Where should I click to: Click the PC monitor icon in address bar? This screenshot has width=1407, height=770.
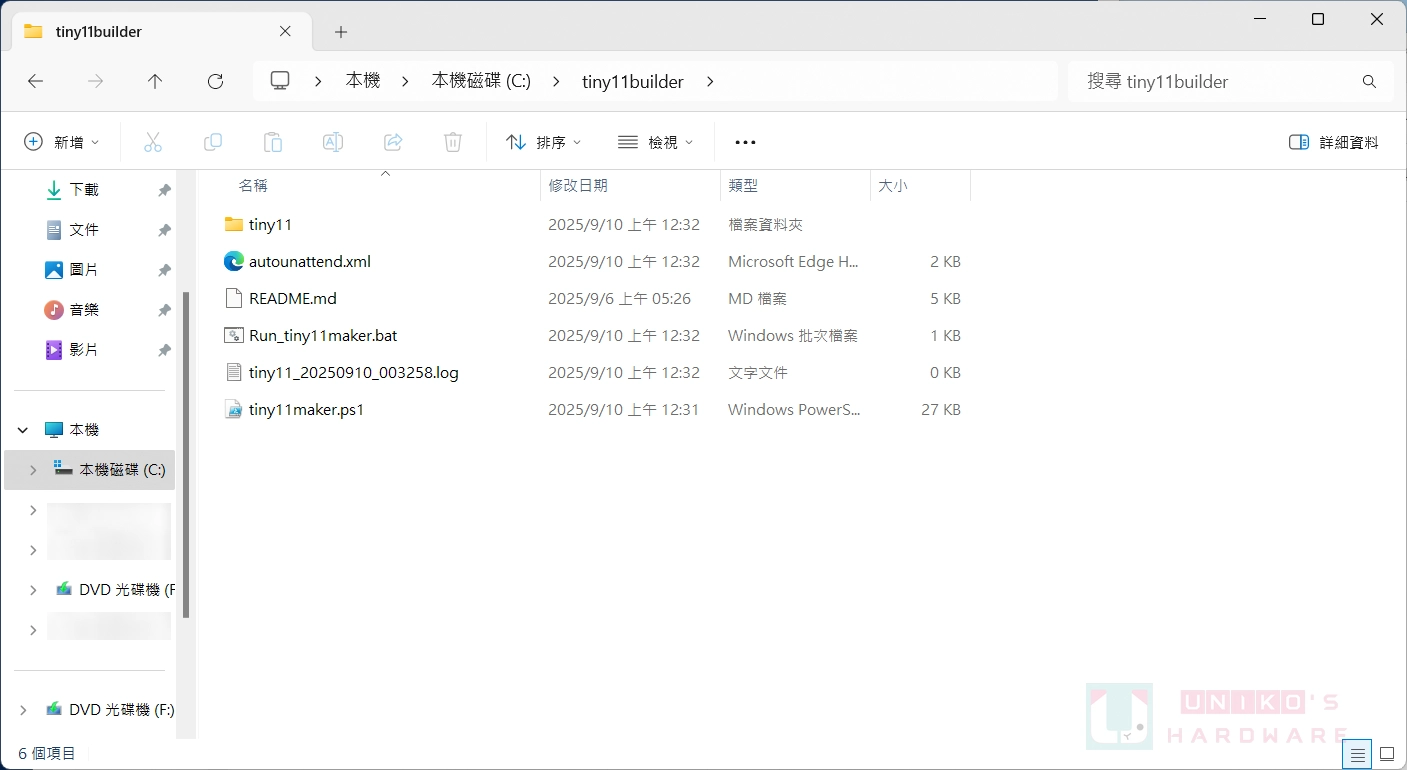pos(281,81)
